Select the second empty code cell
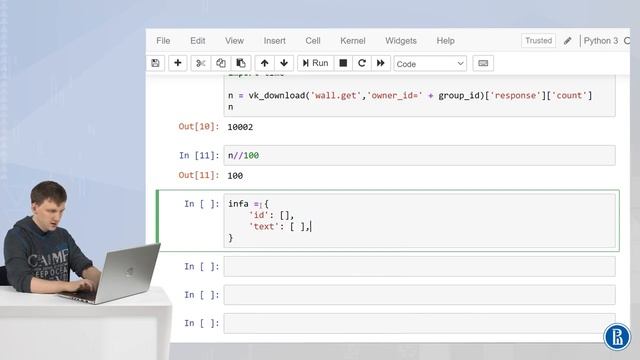The height and width of the screenshot is (360, 640). [419, 295]
